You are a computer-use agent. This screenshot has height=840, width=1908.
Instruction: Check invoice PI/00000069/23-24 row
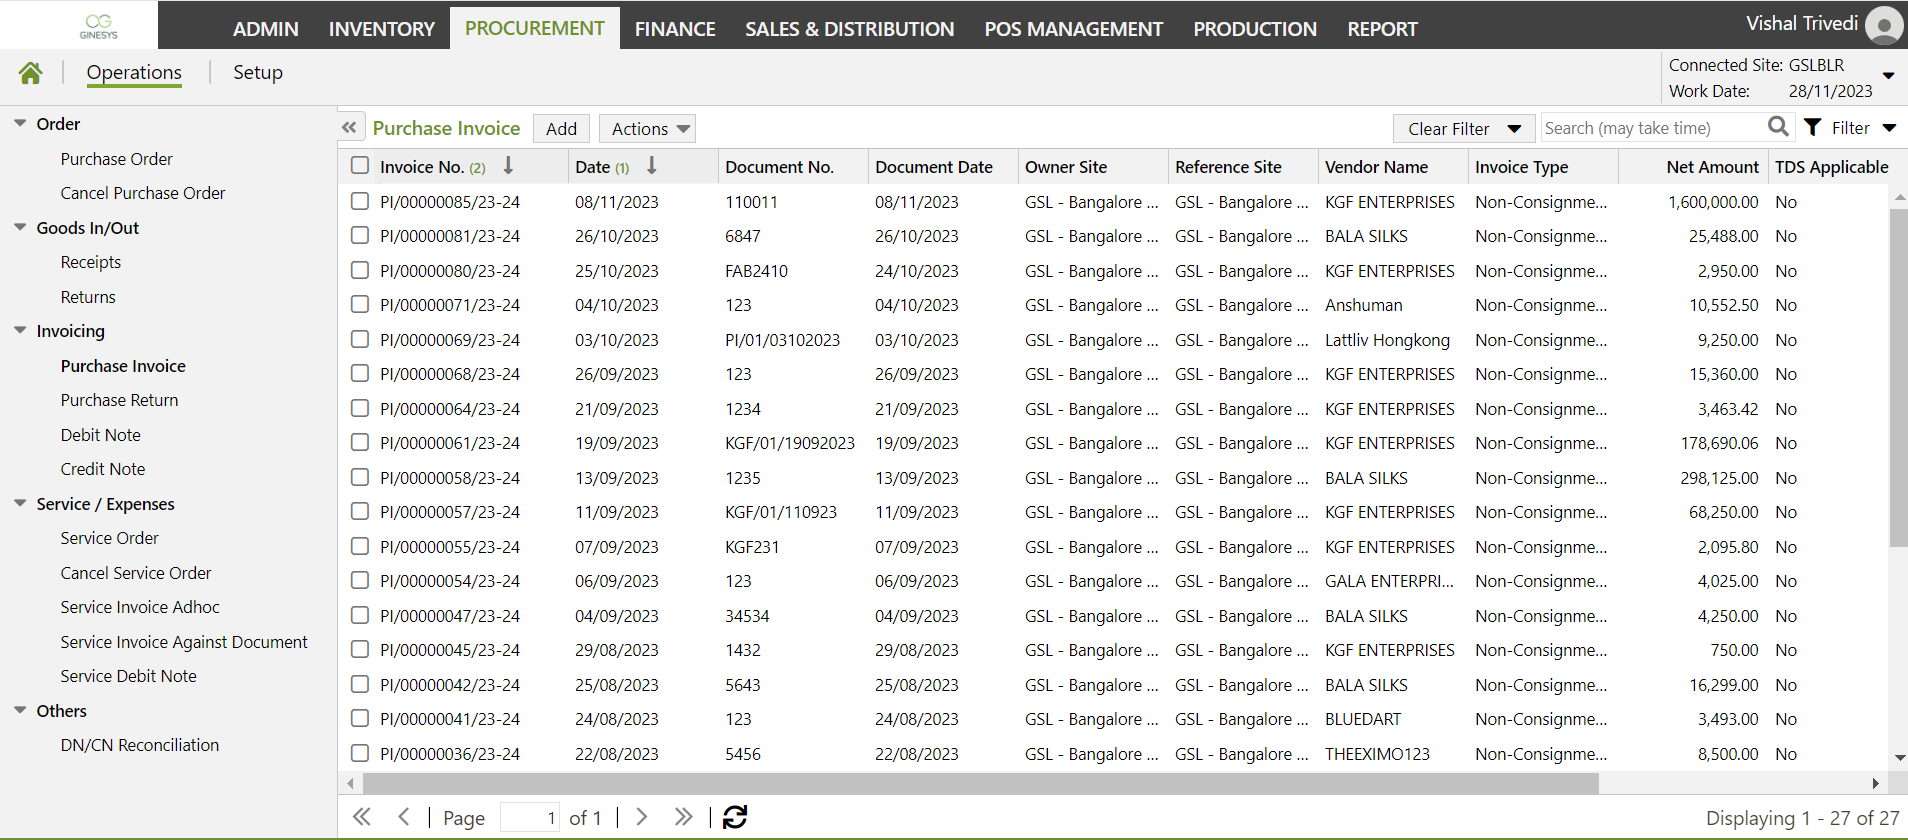click(x=360, y=339)
